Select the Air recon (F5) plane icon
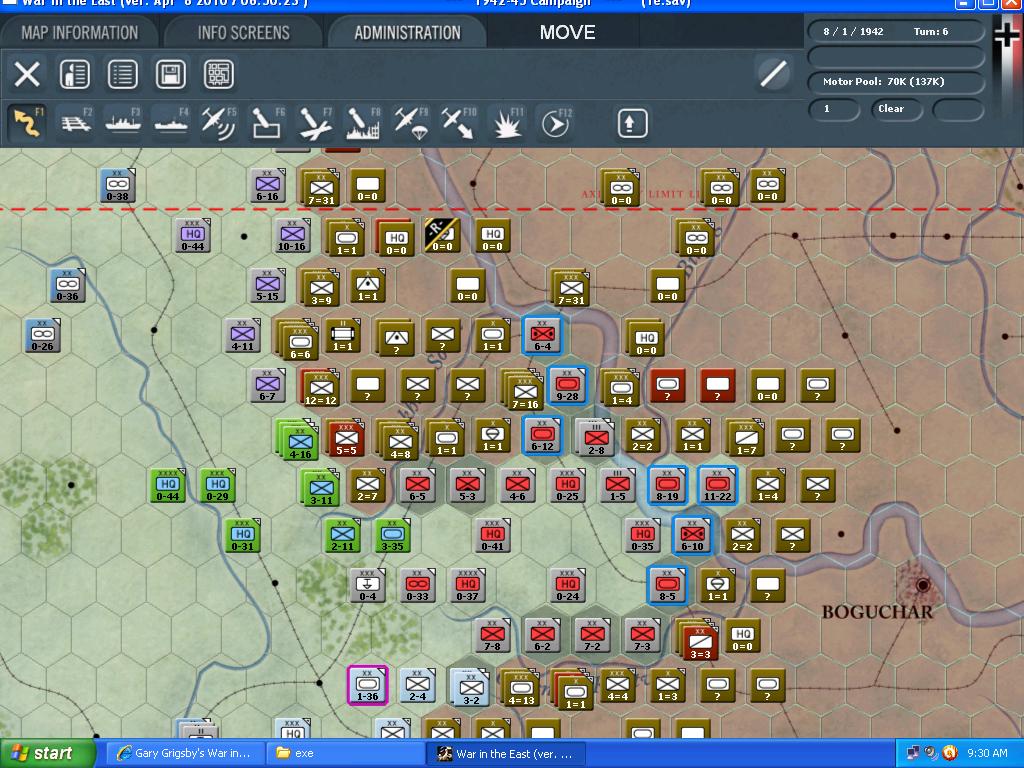The width and height of the screenshot is (1024, 768). tap(219, 122)
